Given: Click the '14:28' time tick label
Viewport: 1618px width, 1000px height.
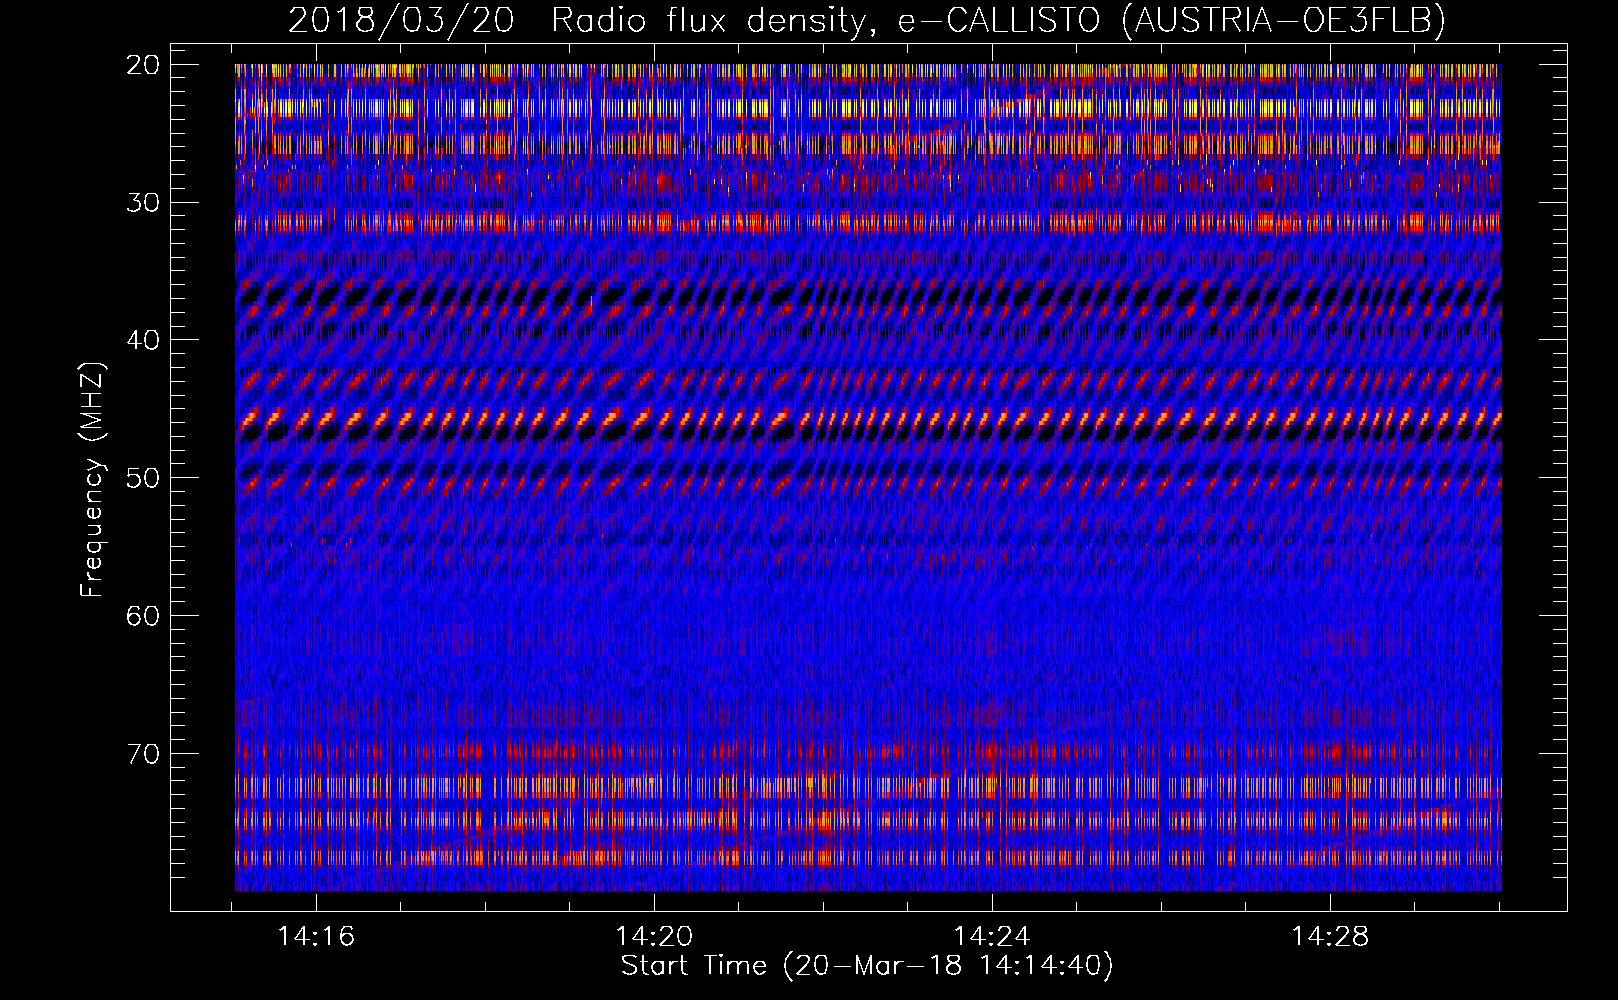Looking at the screenshot, I should coord(1330,937).
